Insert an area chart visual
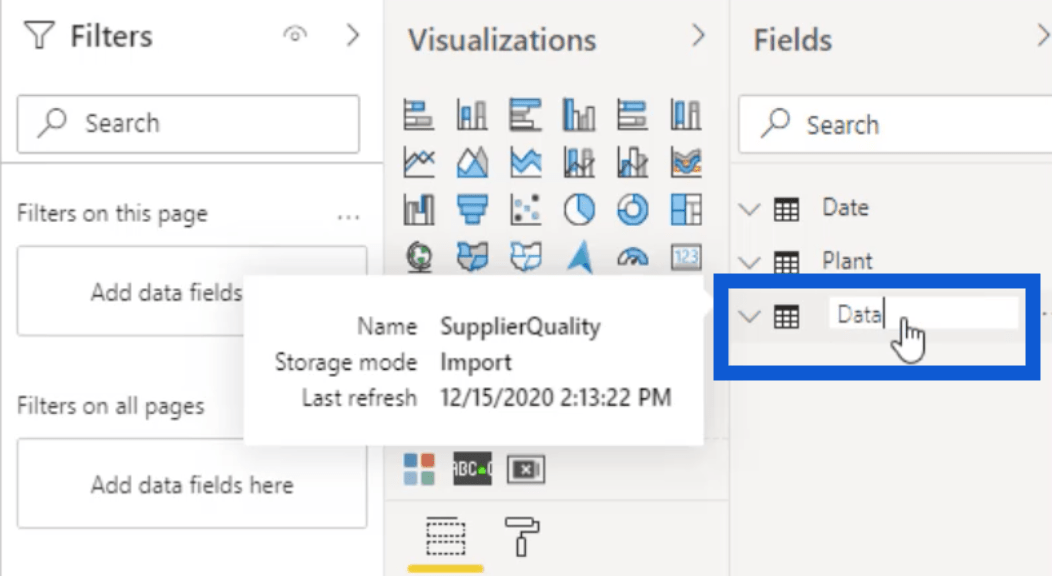This screenshot has width=1052, height=576. pos(472,162)
